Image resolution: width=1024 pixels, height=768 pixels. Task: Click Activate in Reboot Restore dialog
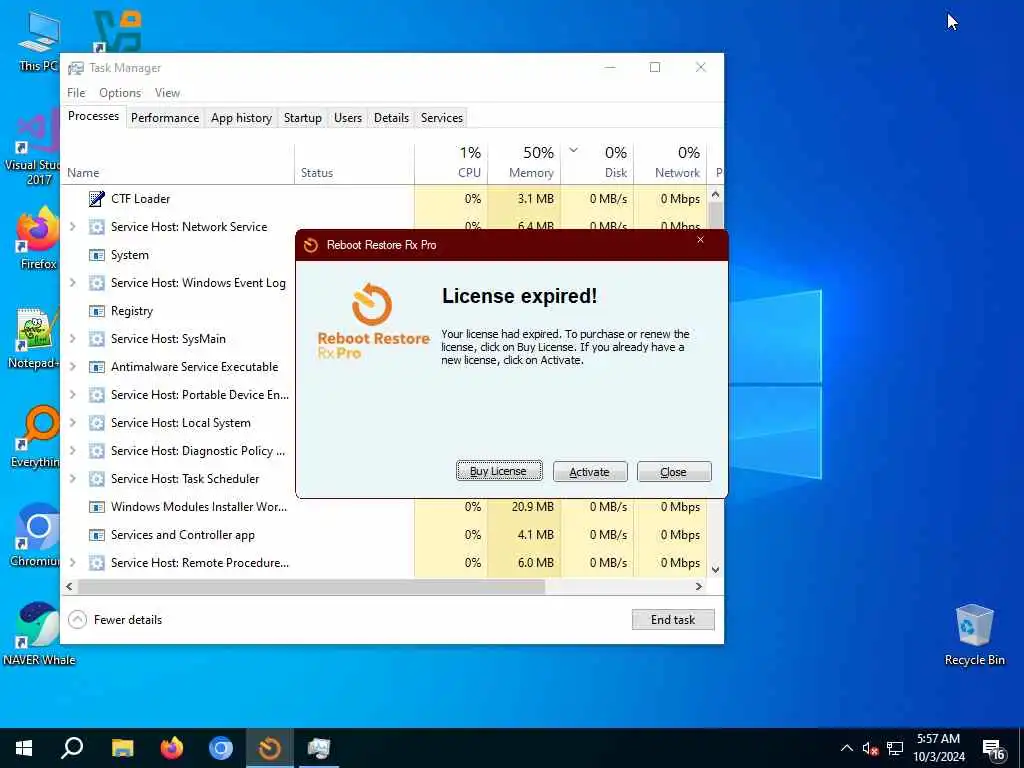coord(590,472)
